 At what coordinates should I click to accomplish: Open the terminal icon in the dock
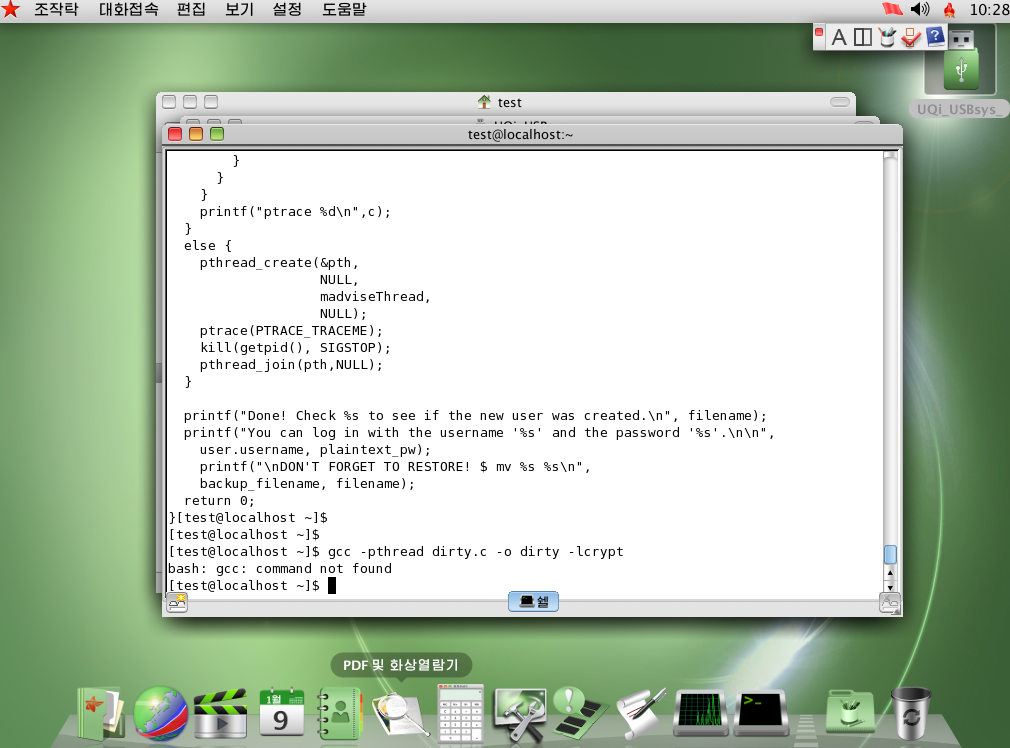tap(759, 712)
